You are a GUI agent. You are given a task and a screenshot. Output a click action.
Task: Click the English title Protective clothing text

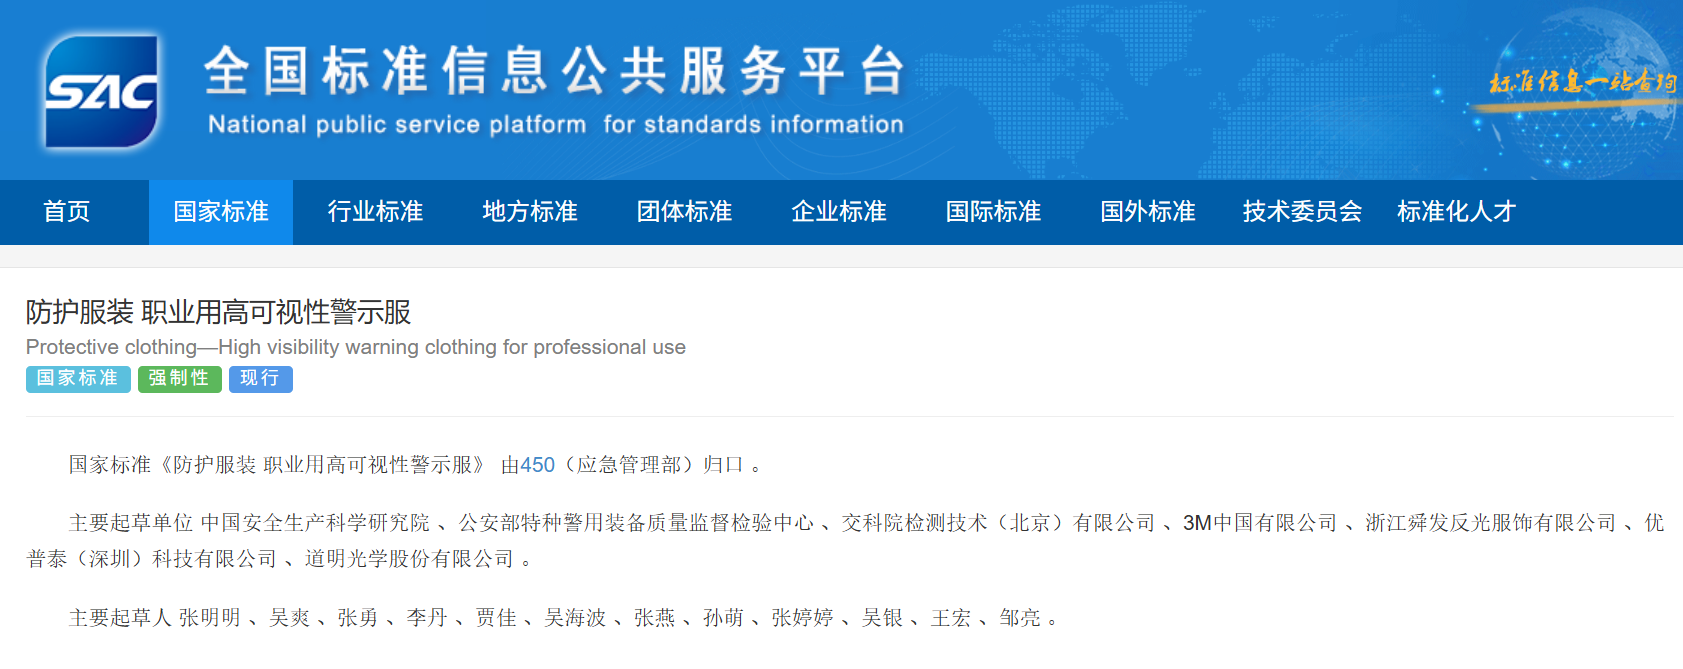(355, 347)
